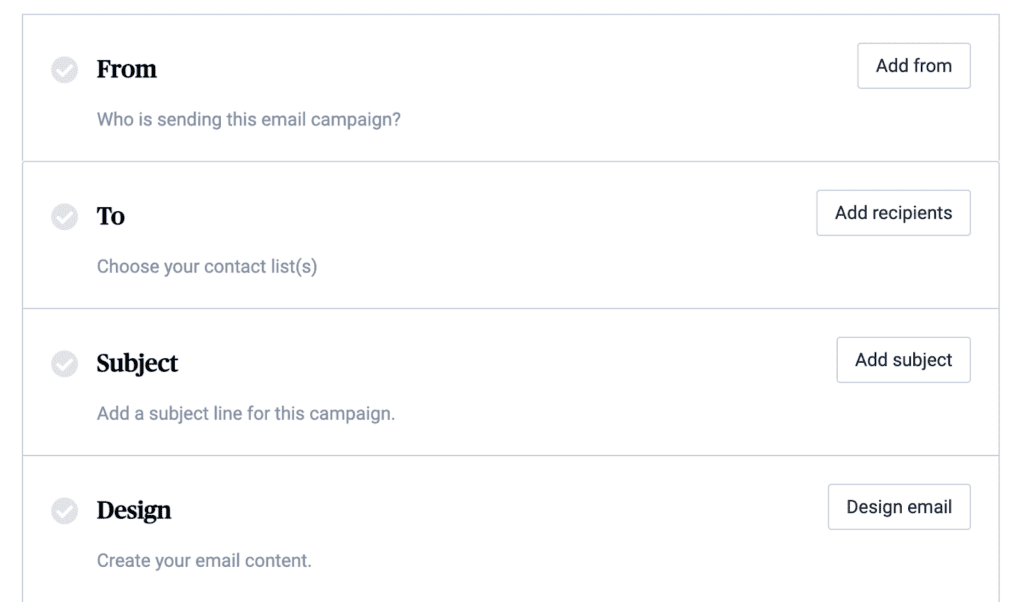Click 'Who is sending this email campaign?' text
This screenshot has height=602, width=1024.
[249, 119]
